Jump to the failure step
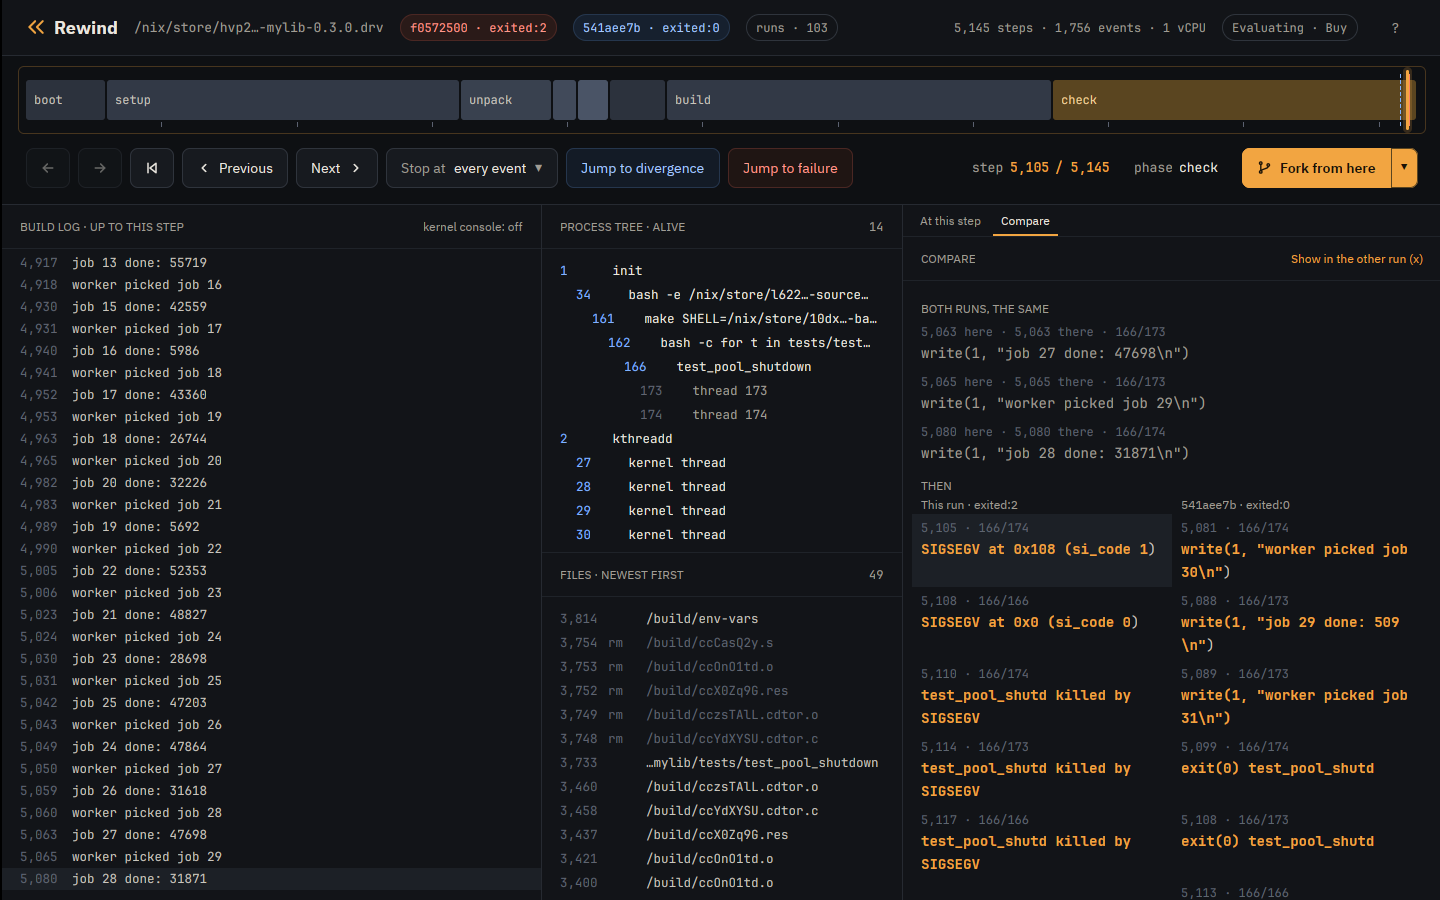 pos(790,168)
